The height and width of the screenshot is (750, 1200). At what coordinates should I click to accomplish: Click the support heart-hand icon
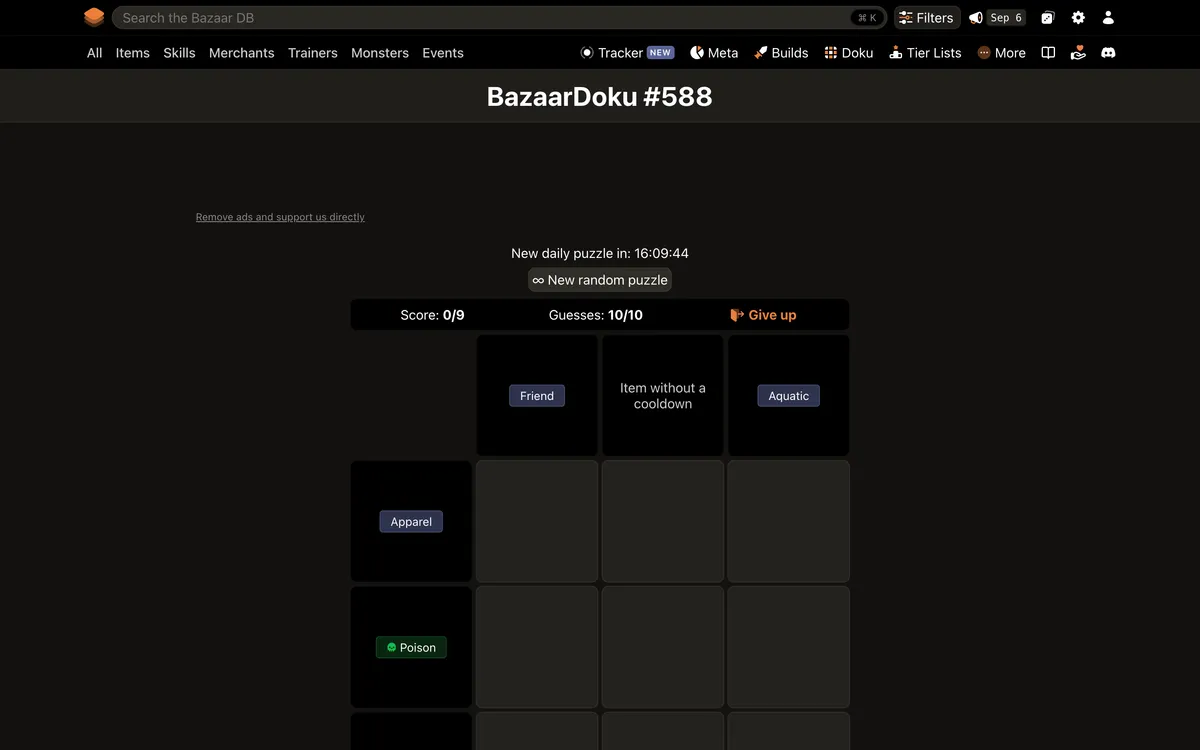[x=1078, y=53]
